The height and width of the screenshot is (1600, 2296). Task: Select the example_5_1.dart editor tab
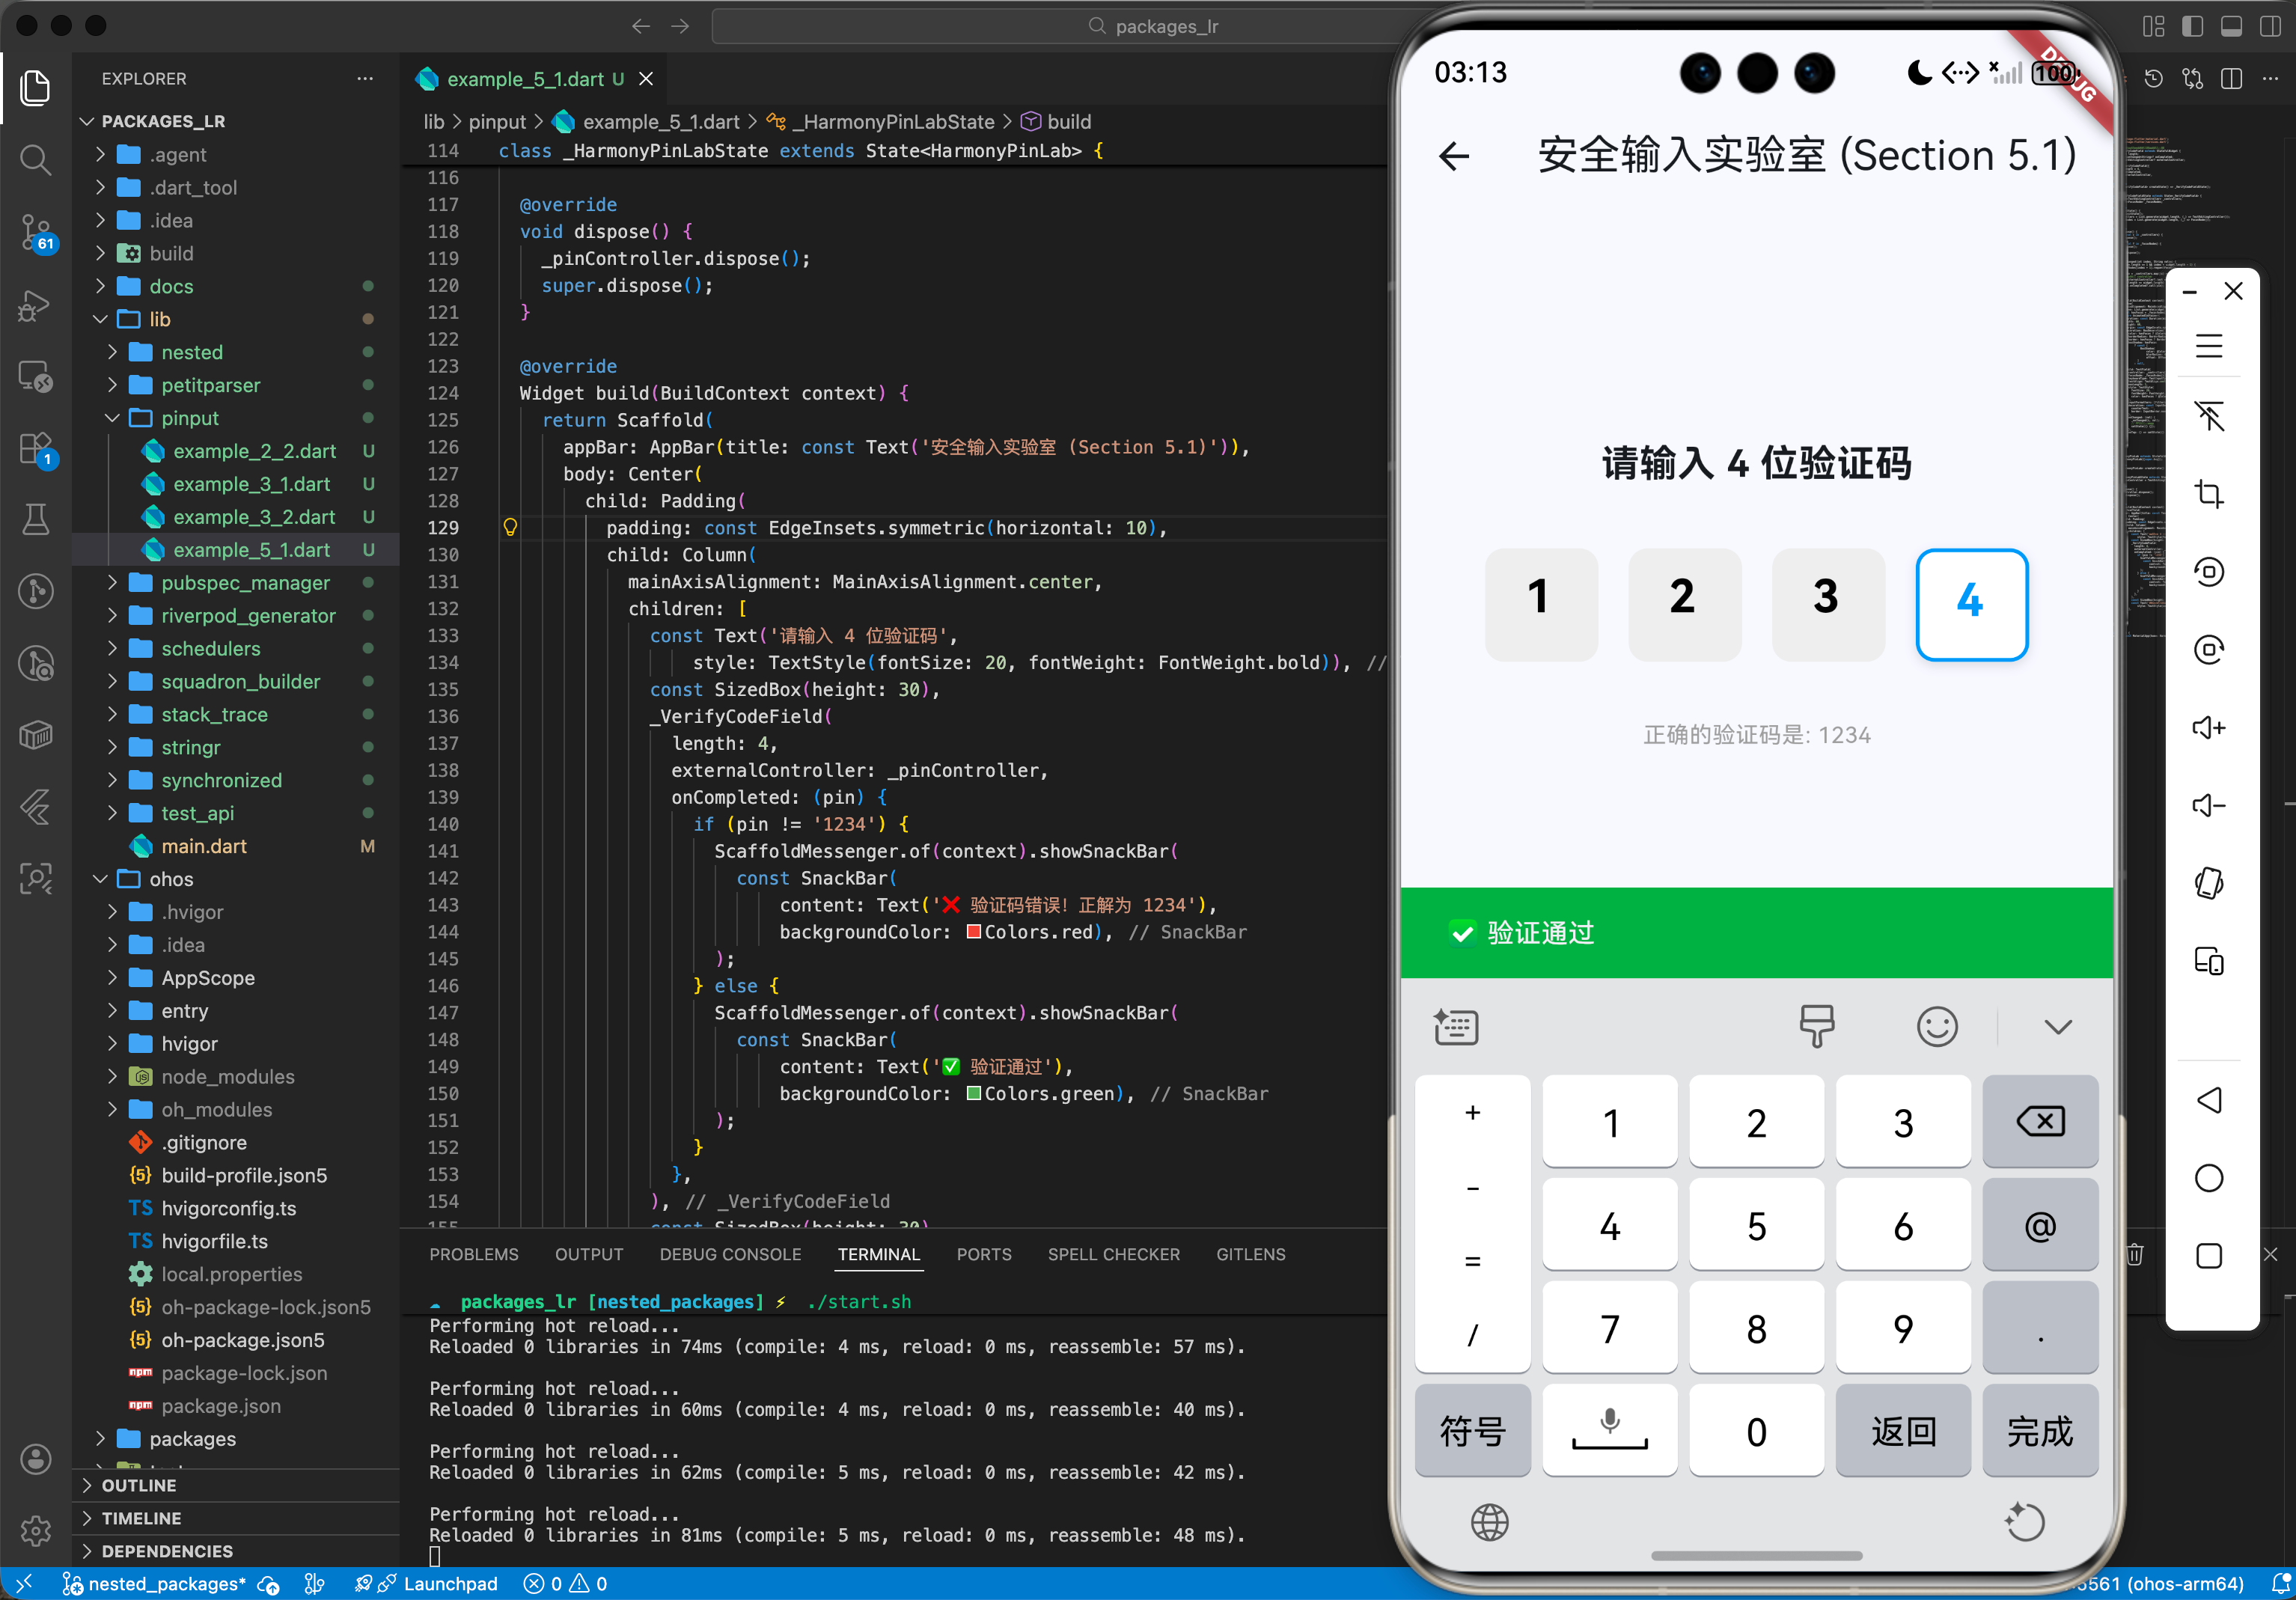534,79
